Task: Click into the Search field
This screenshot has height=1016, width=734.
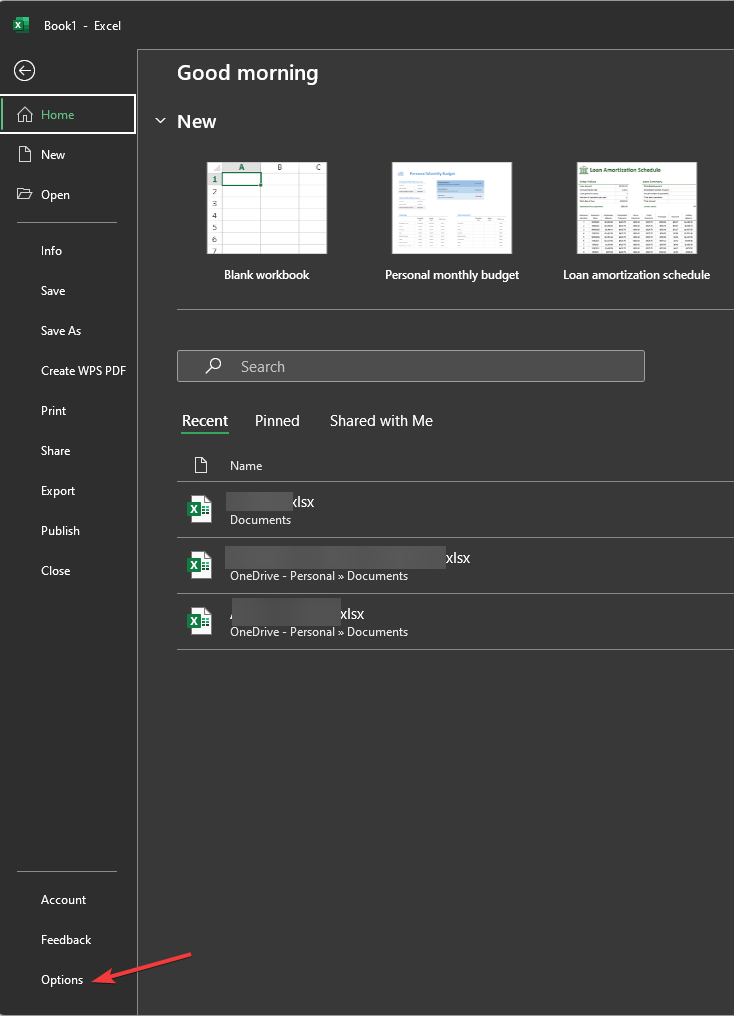Action: (x=411, y=366)
